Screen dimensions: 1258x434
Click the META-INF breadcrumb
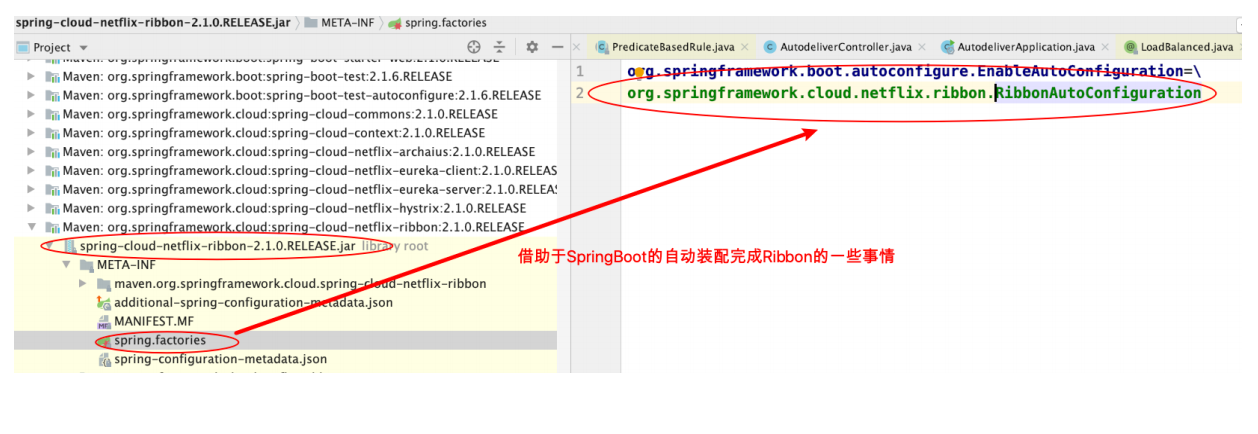tap(342, 22)
